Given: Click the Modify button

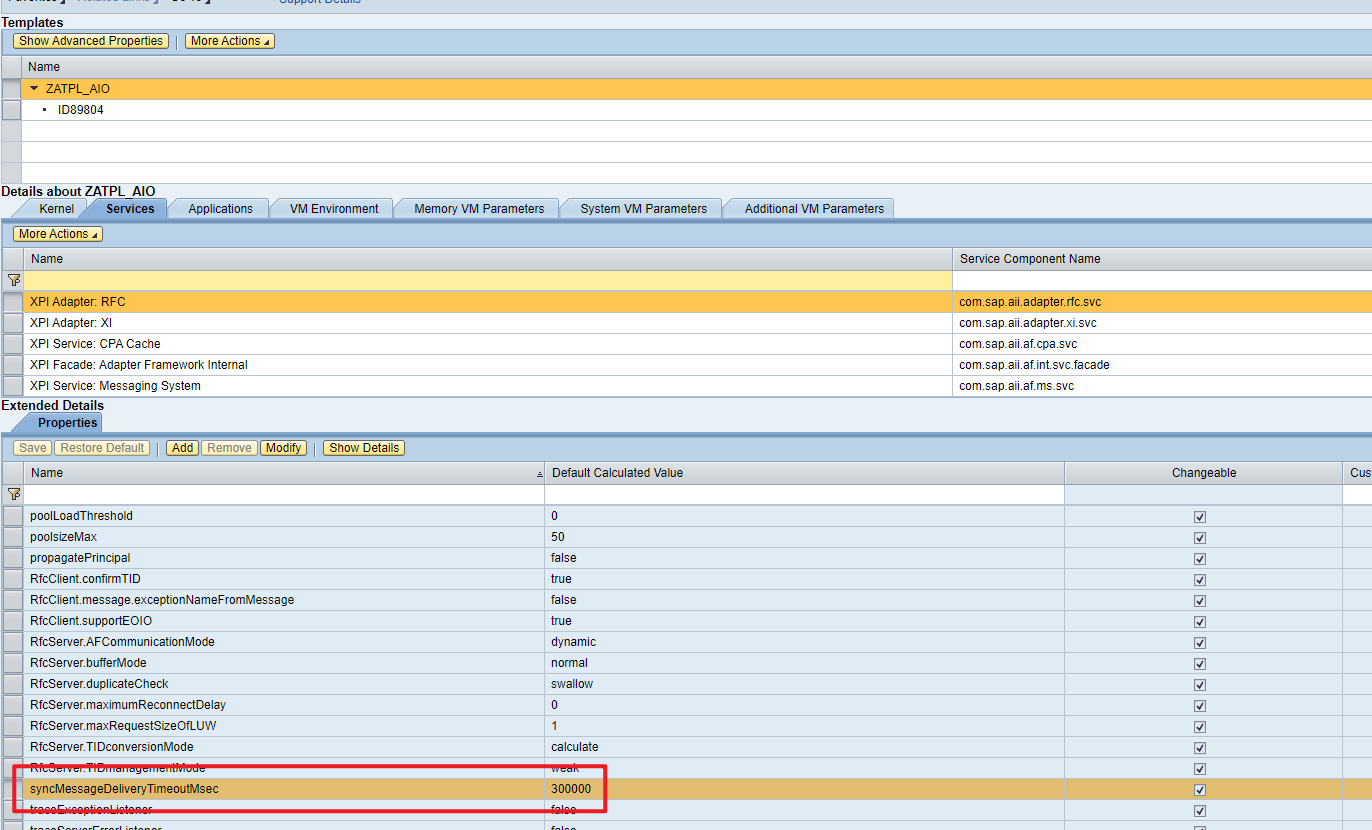Looking at the screenshot, I should (283, 447).
